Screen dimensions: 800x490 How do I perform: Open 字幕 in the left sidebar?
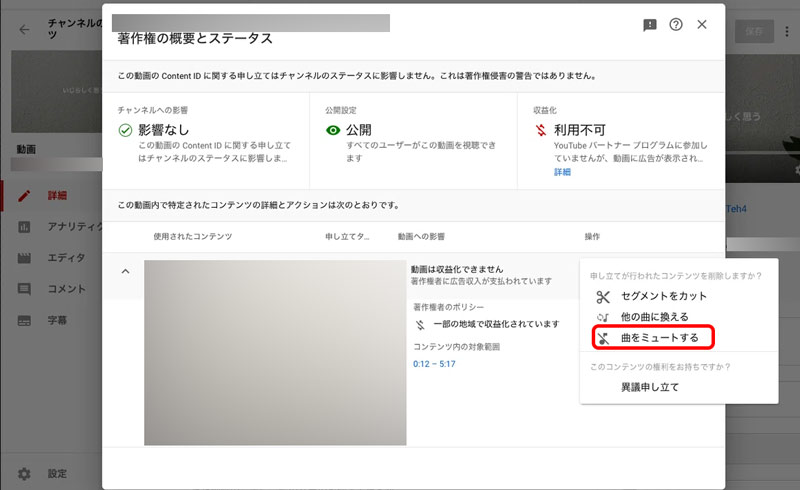[57, 321]
